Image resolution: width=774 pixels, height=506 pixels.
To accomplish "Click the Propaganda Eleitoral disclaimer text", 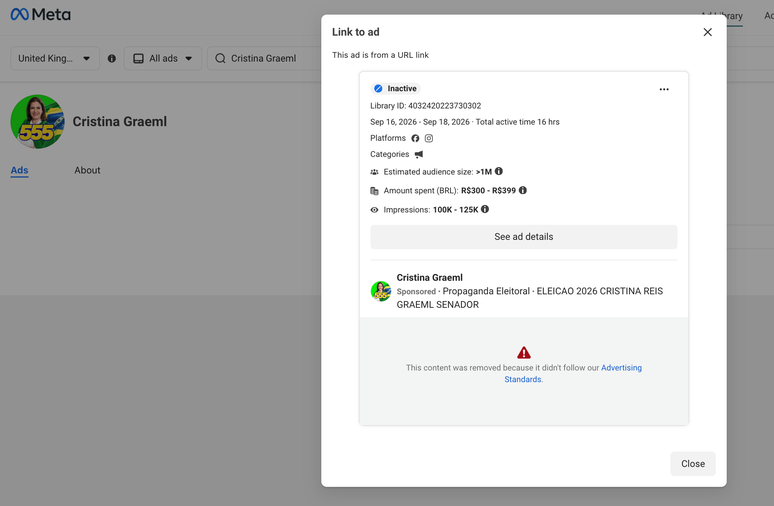I will 486,291.
